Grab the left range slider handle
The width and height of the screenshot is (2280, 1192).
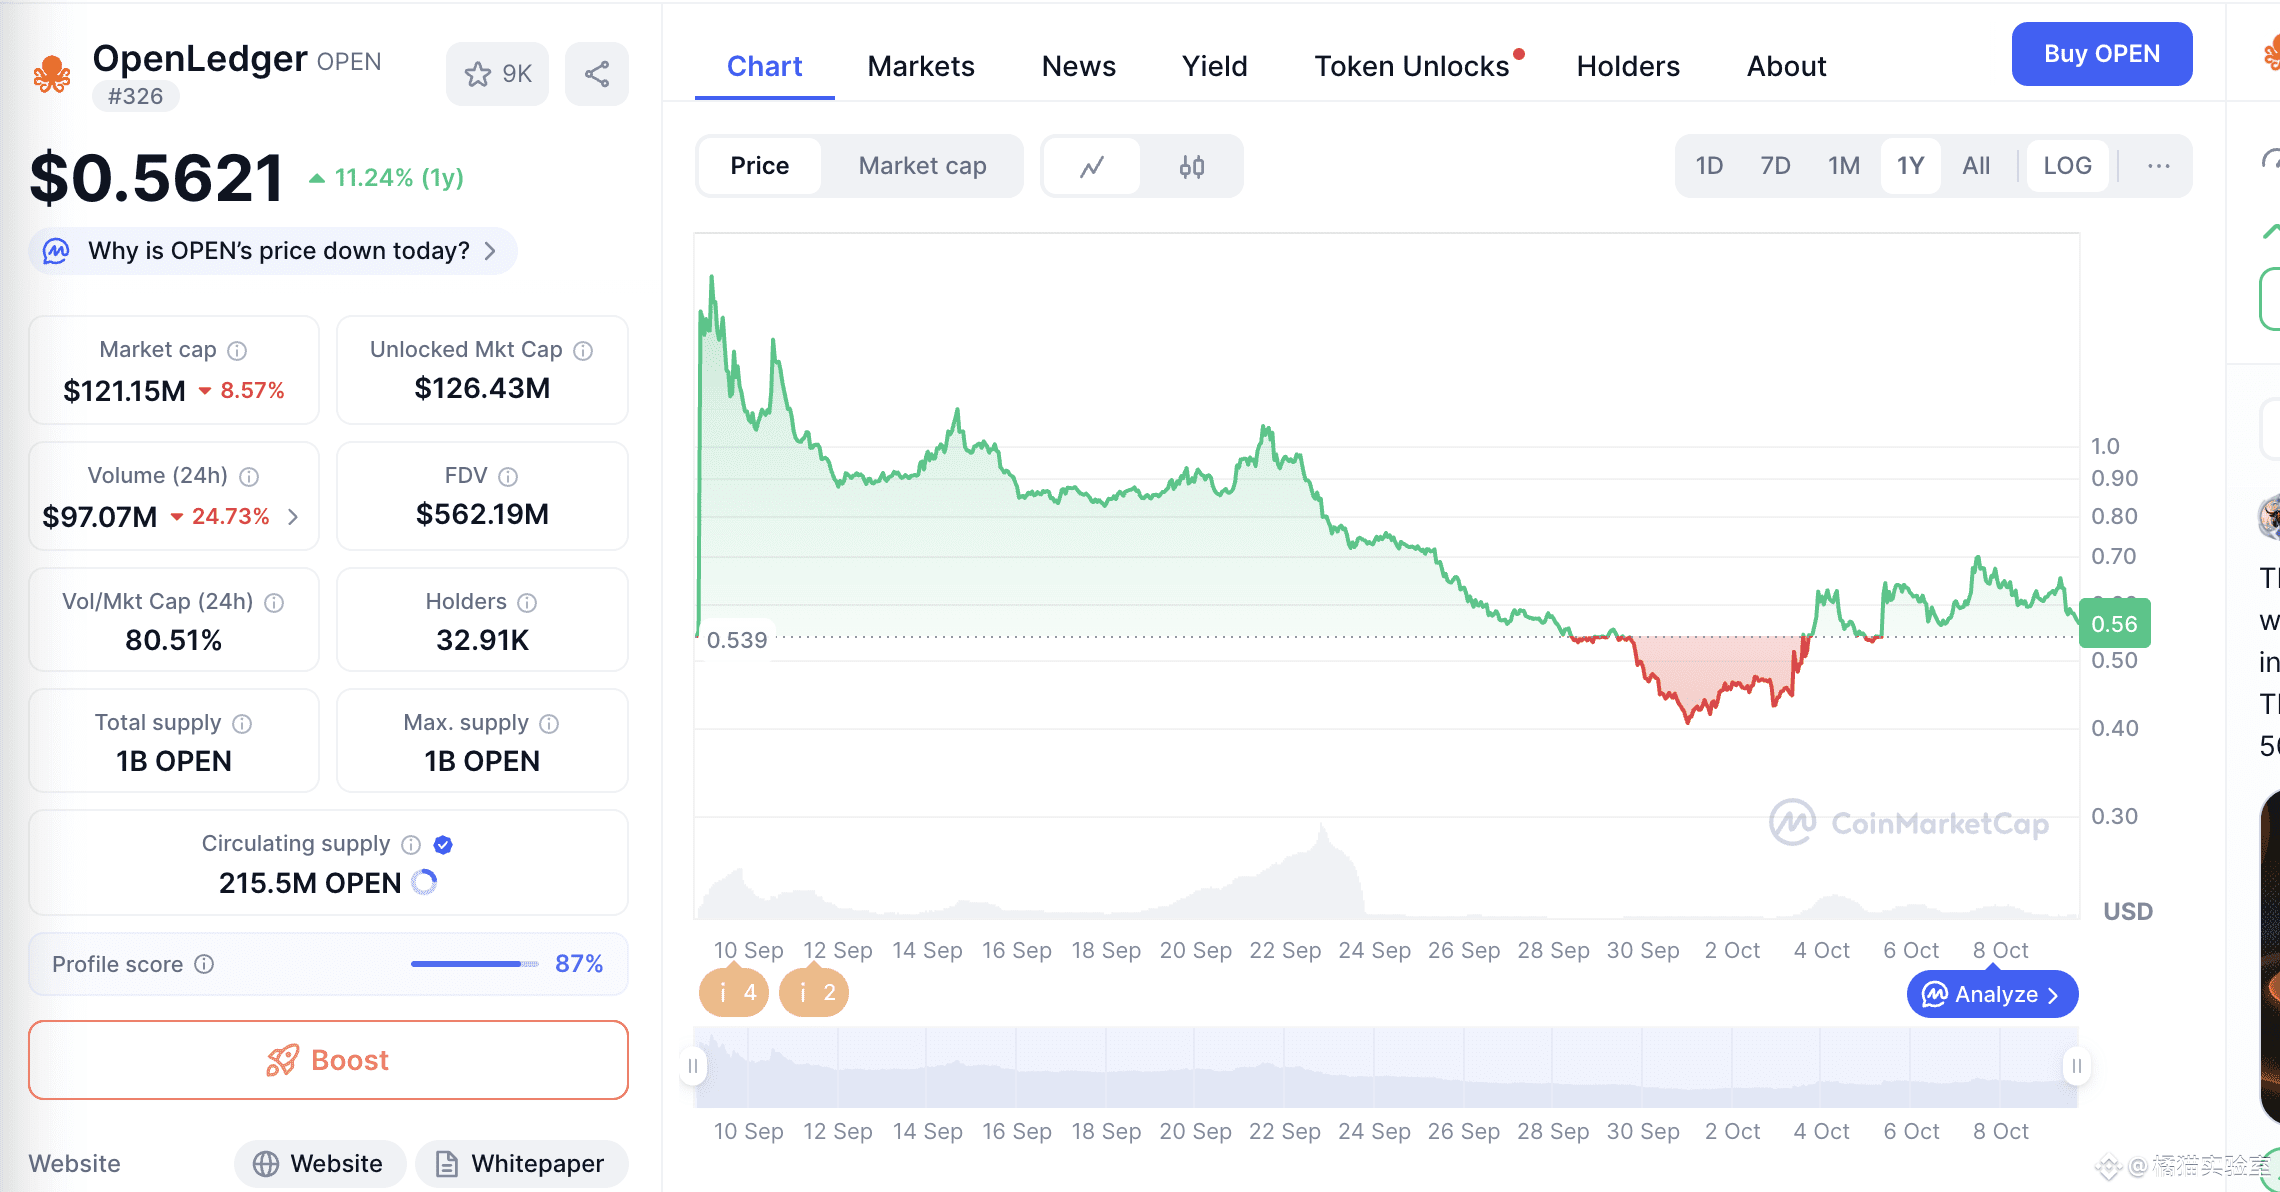pos(693,1066)
